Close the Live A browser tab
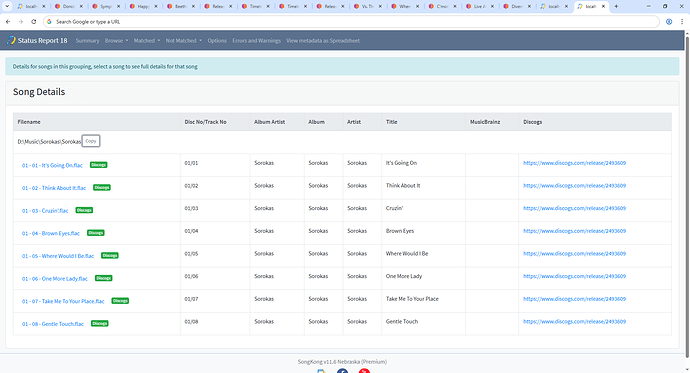 (x=492, y=6)
